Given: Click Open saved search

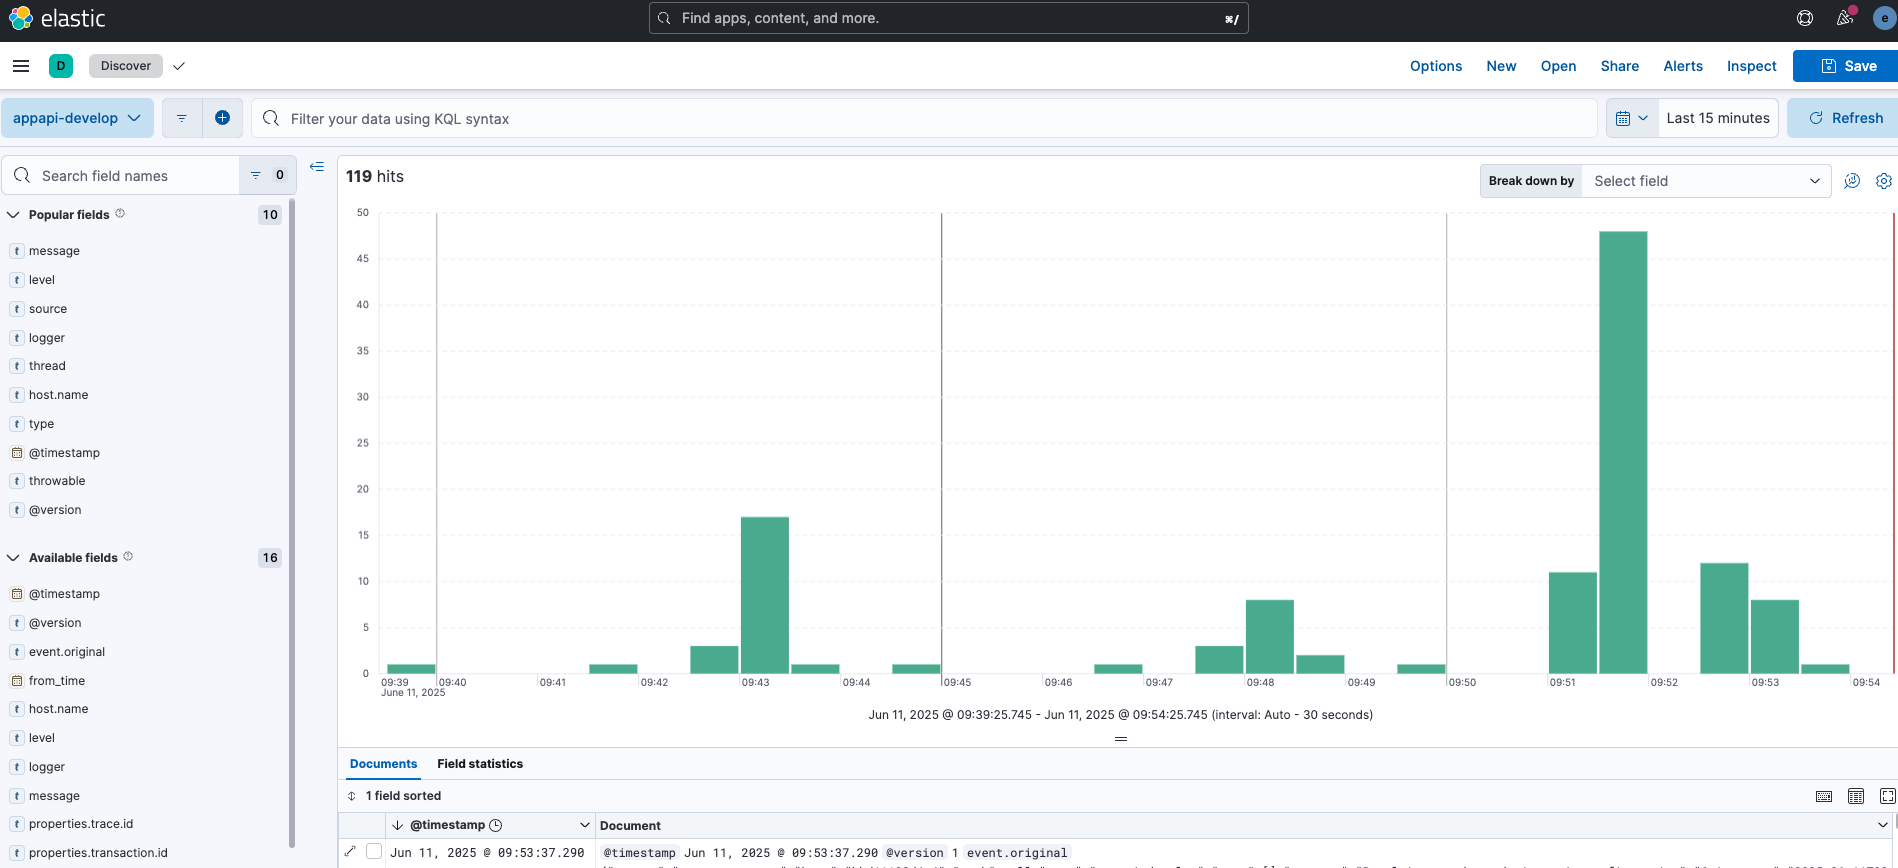Looking at the screenshot, I should 1558,66.
